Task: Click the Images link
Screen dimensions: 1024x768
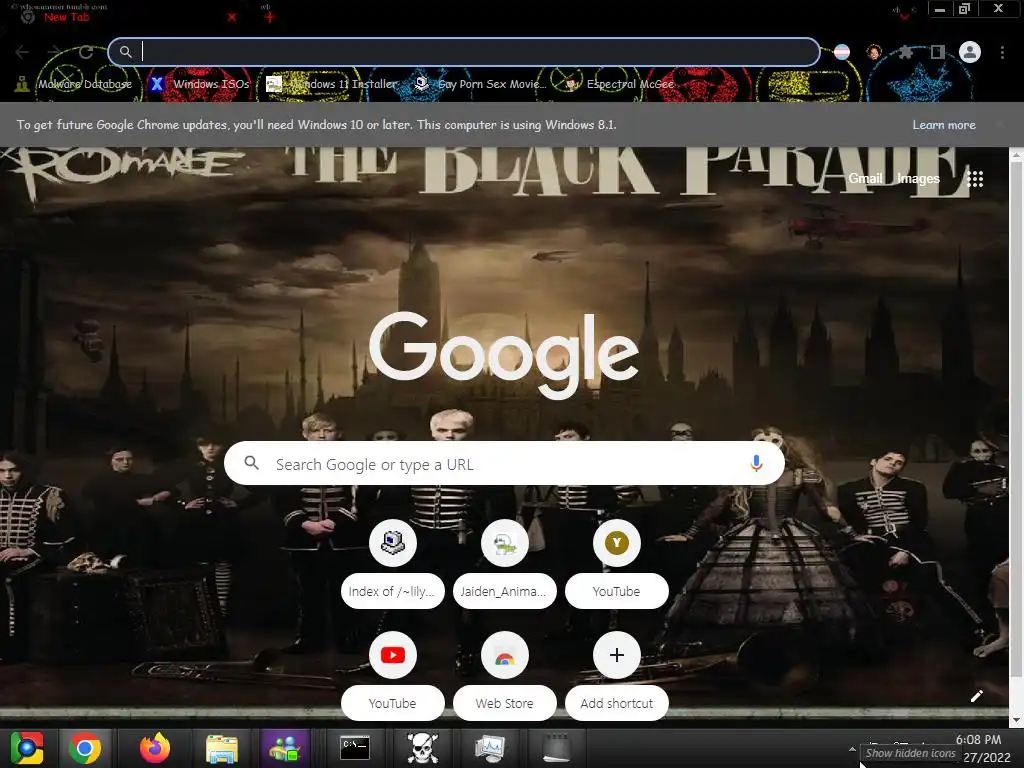Action: [918, 178]
